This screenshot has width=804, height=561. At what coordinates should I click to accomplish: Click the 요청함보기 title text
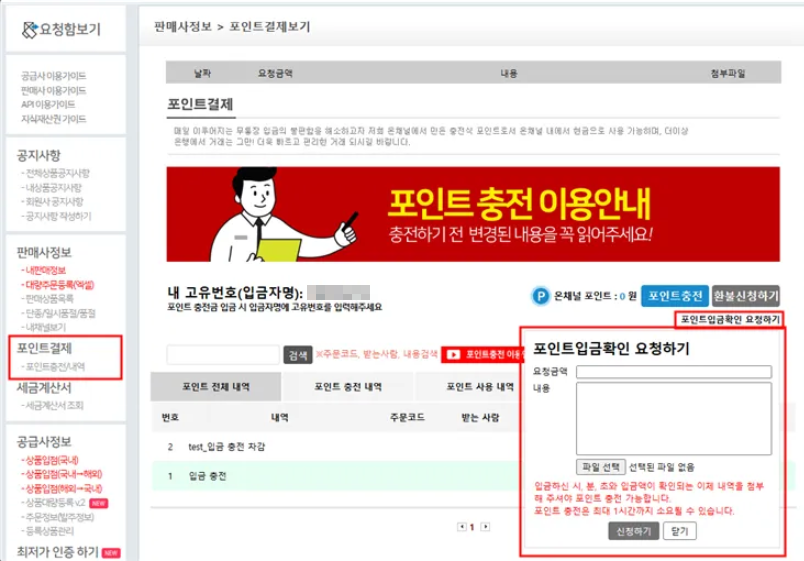pos(70,29)
